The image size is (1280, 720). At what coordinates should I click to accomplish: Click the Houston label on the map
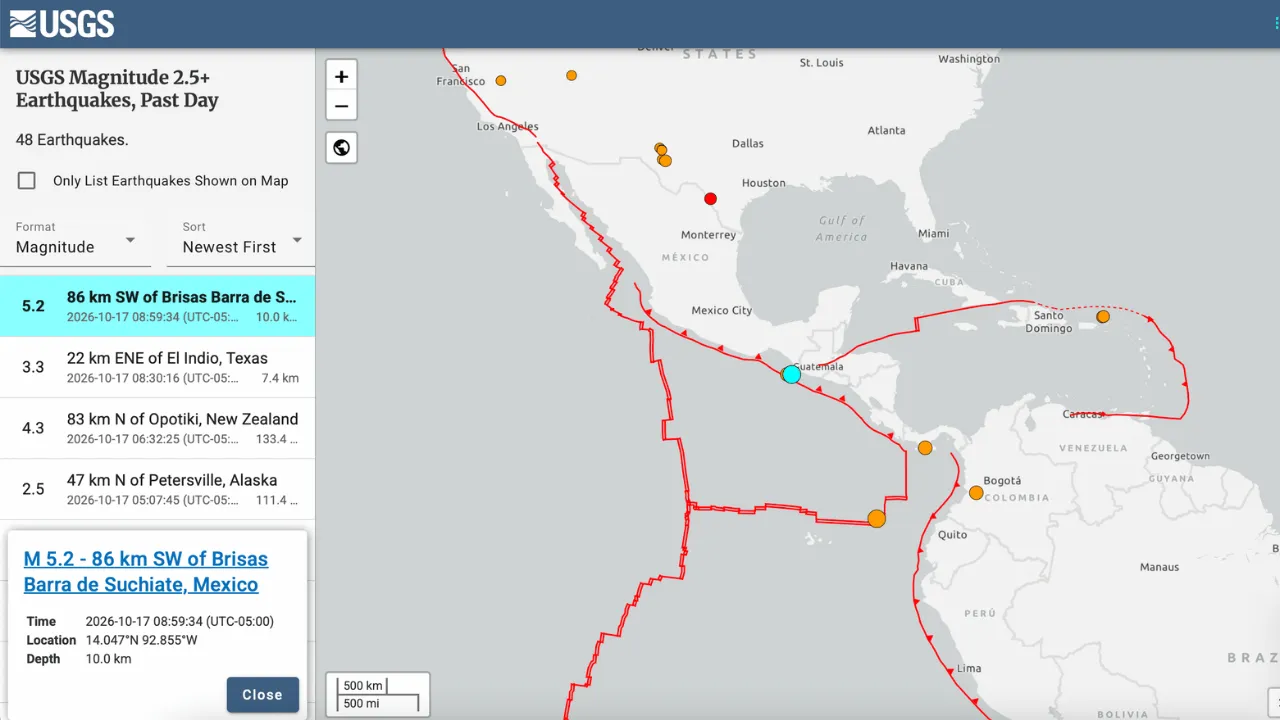coord(764,183)
